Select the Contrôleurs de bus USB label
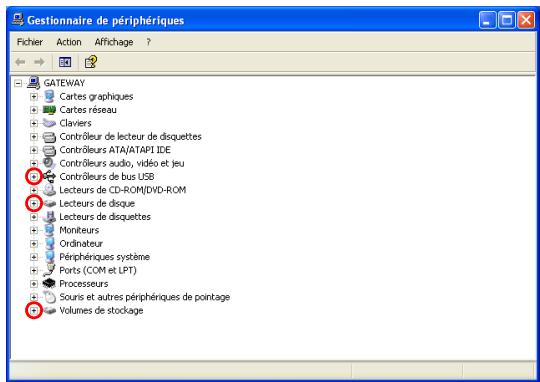Screen dimensions: 540x382 click(x=107, y=177)
